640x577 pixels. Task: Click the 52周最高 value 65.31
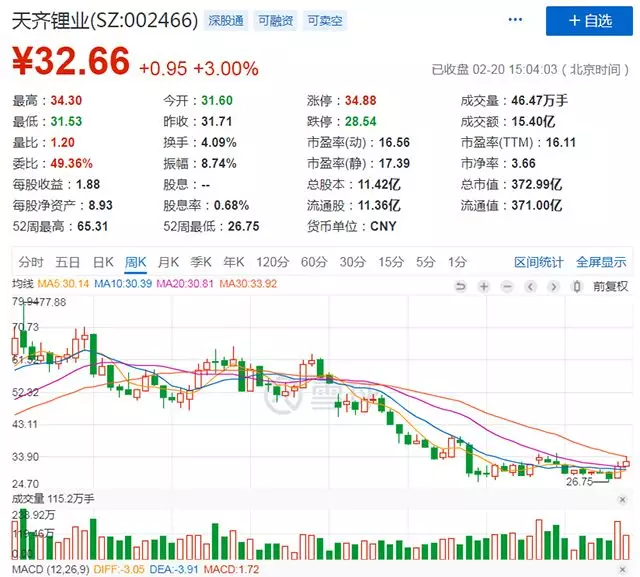(92, 226)
